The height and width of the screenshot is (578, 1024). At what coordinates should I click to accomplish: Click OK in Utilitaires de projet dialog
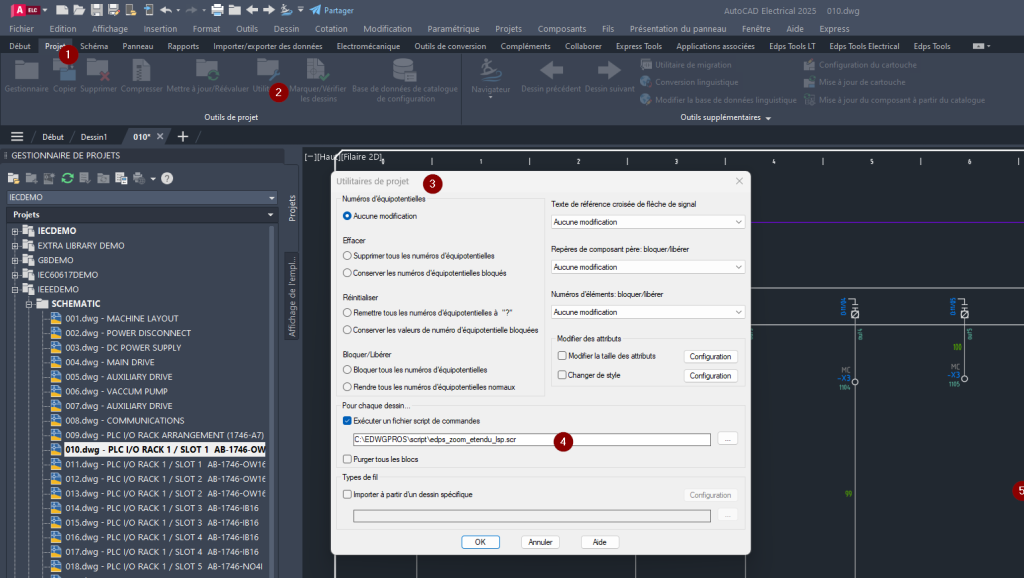tap(480, 542)
